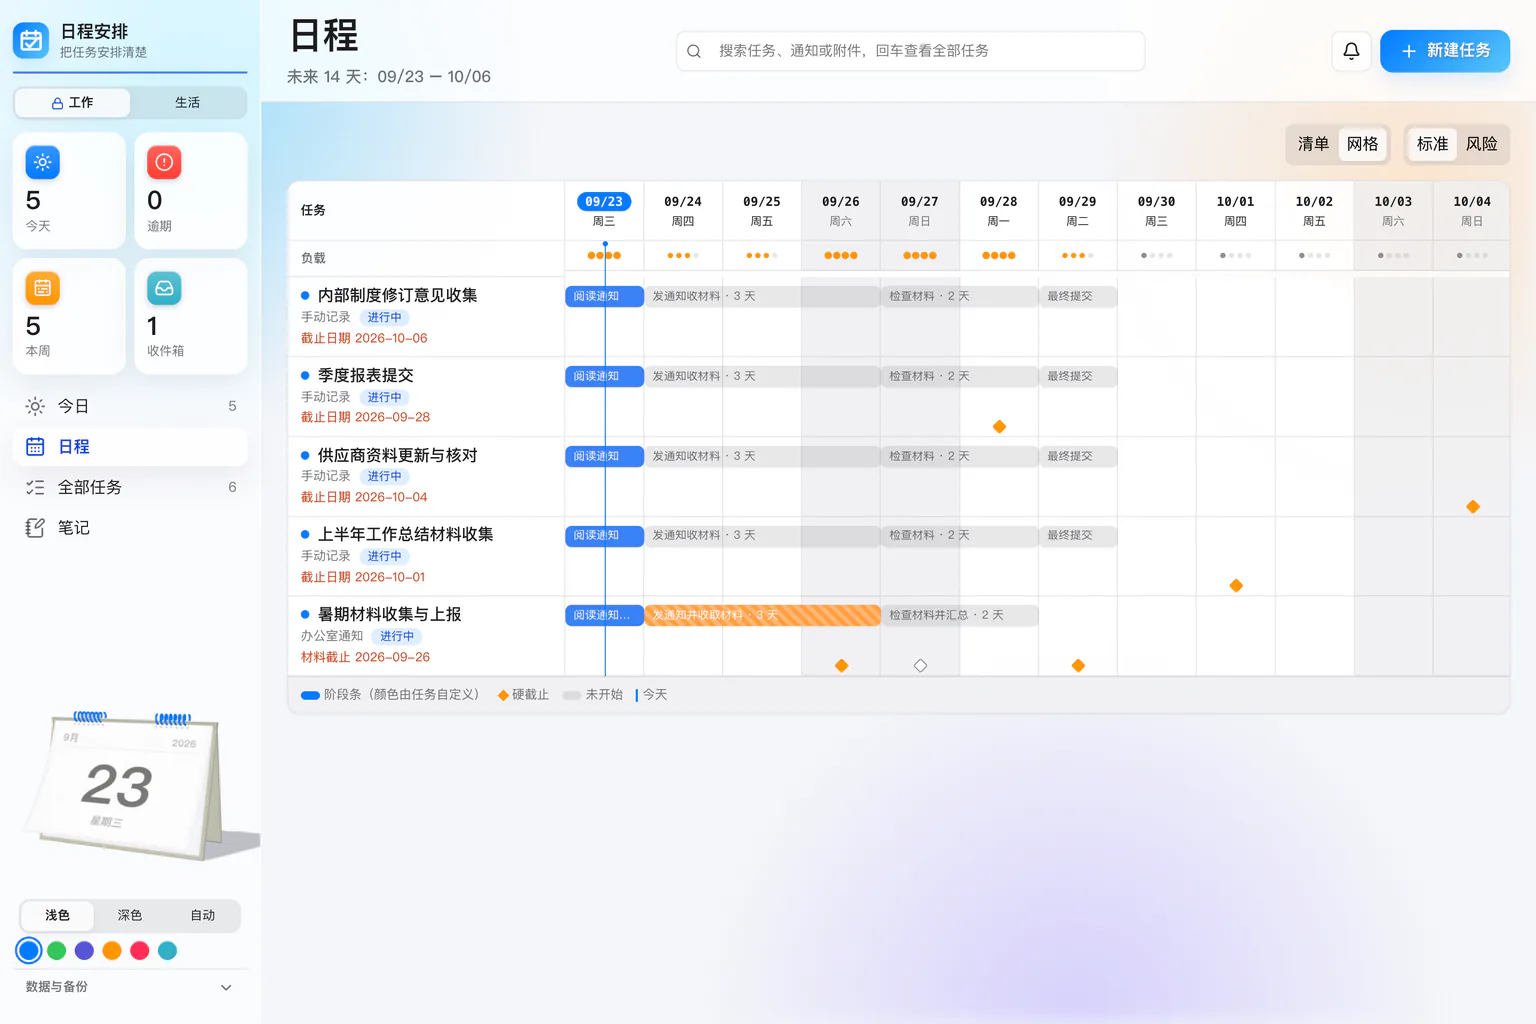The height and width of the screenshot is (1024, 1536).
Task: Switch to the 清单 view tab
Action: point(1313,144)
